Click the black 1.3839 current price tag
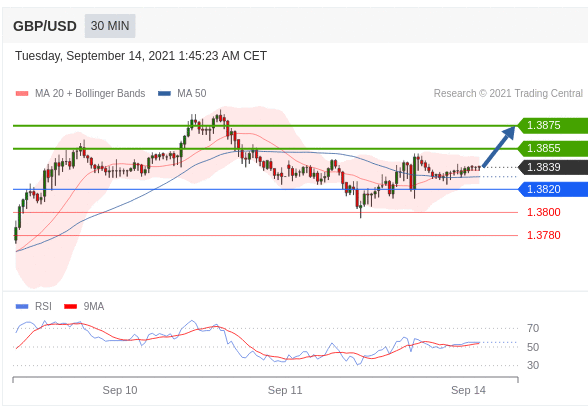This screenshot has width=588, height=409. tap(553, 167)
